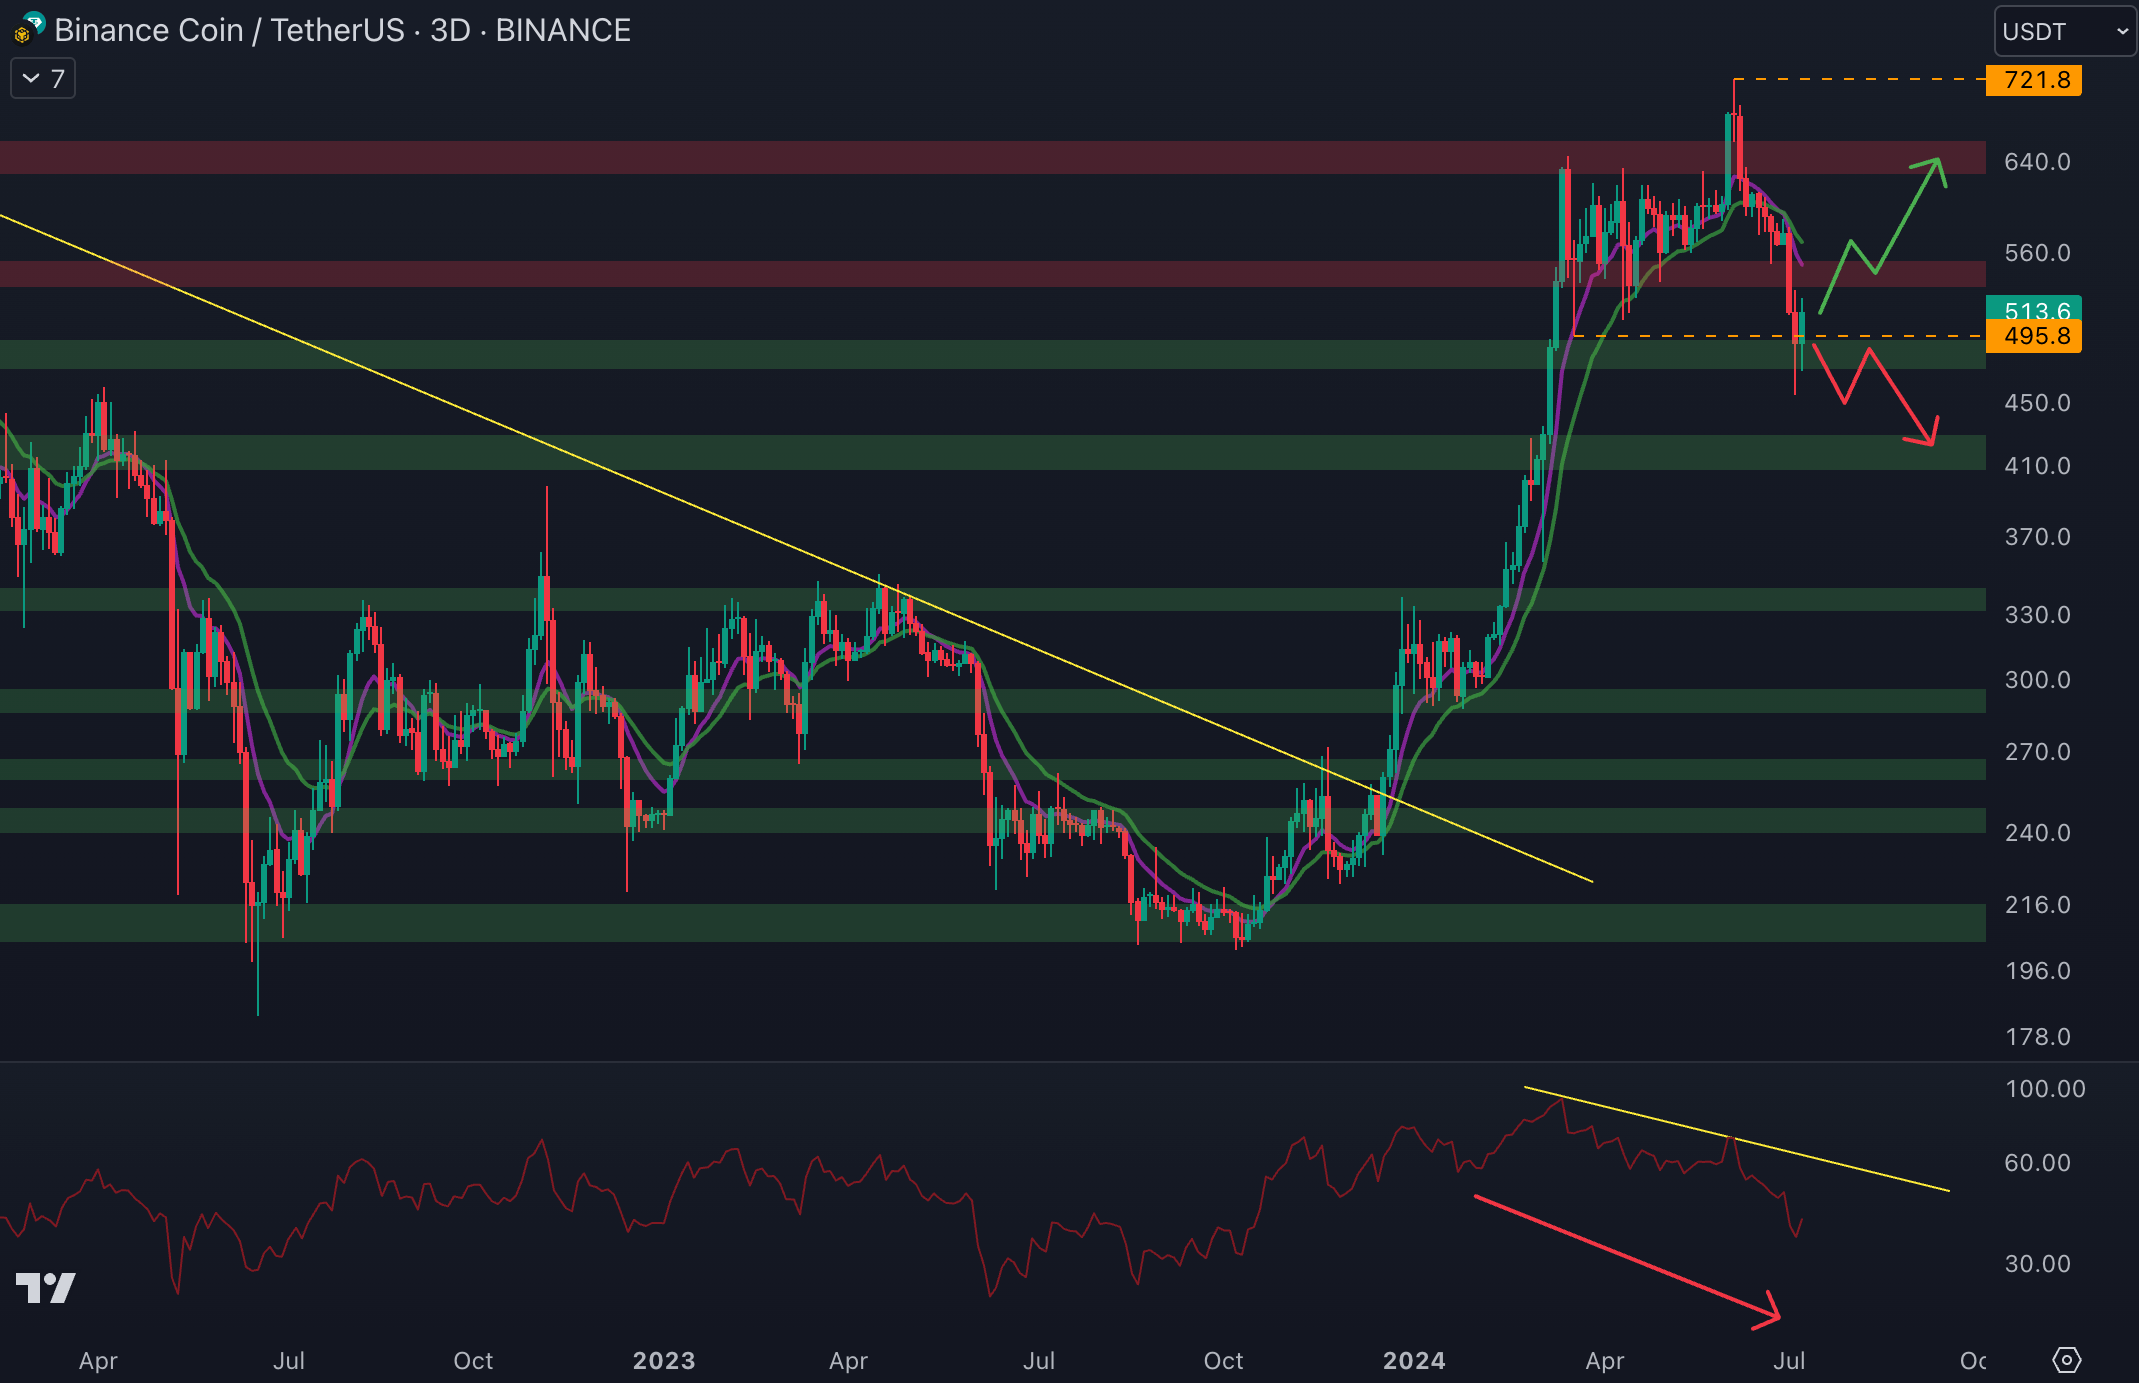Screen dimensions: 2139x1383
Task: Click the 495.8 orange price label
Action: coord(2033,337)
